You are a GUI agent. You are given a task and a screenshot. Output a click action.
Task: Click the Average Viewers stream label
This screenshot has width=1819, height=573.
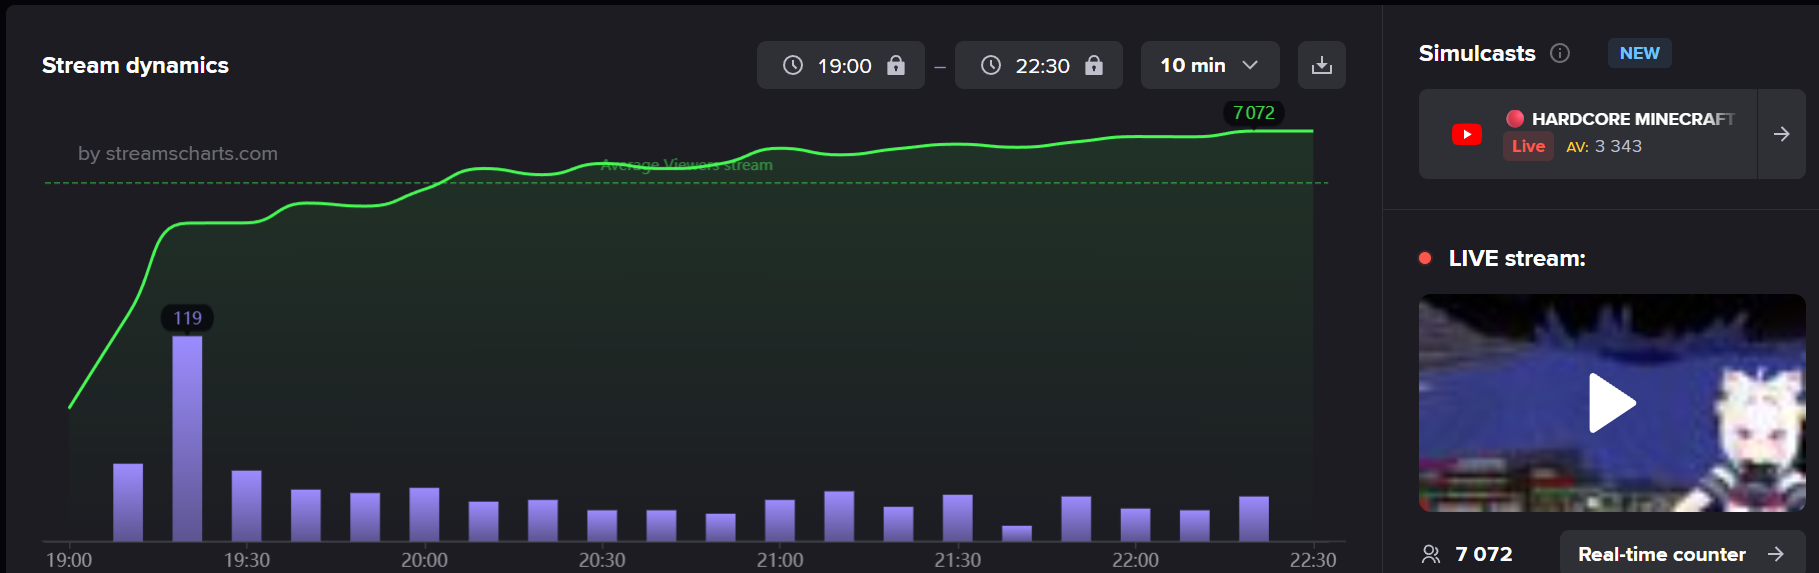686,165
